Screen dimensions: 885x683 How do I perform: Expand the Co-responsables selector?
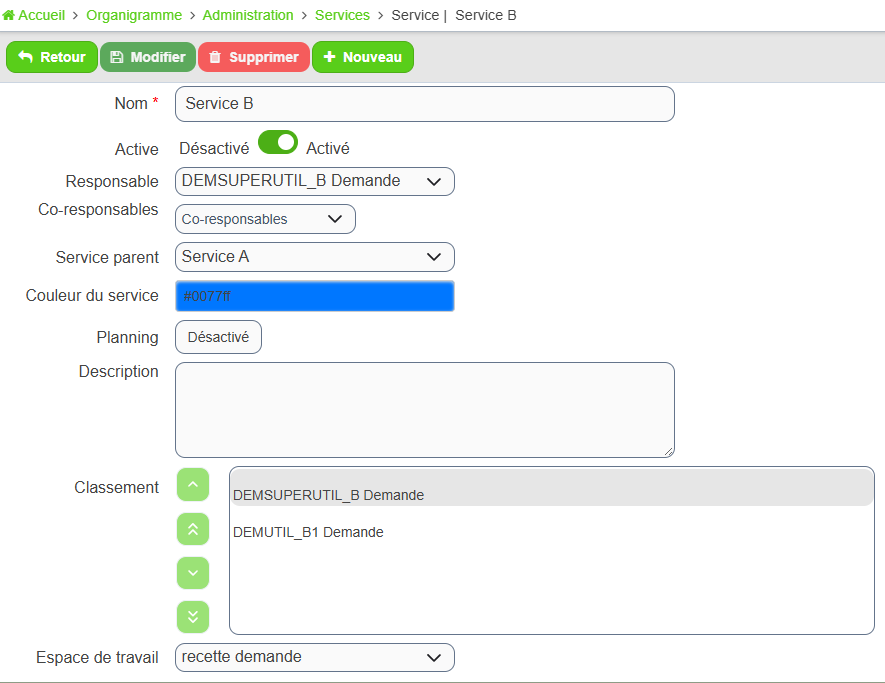point(265,219)
